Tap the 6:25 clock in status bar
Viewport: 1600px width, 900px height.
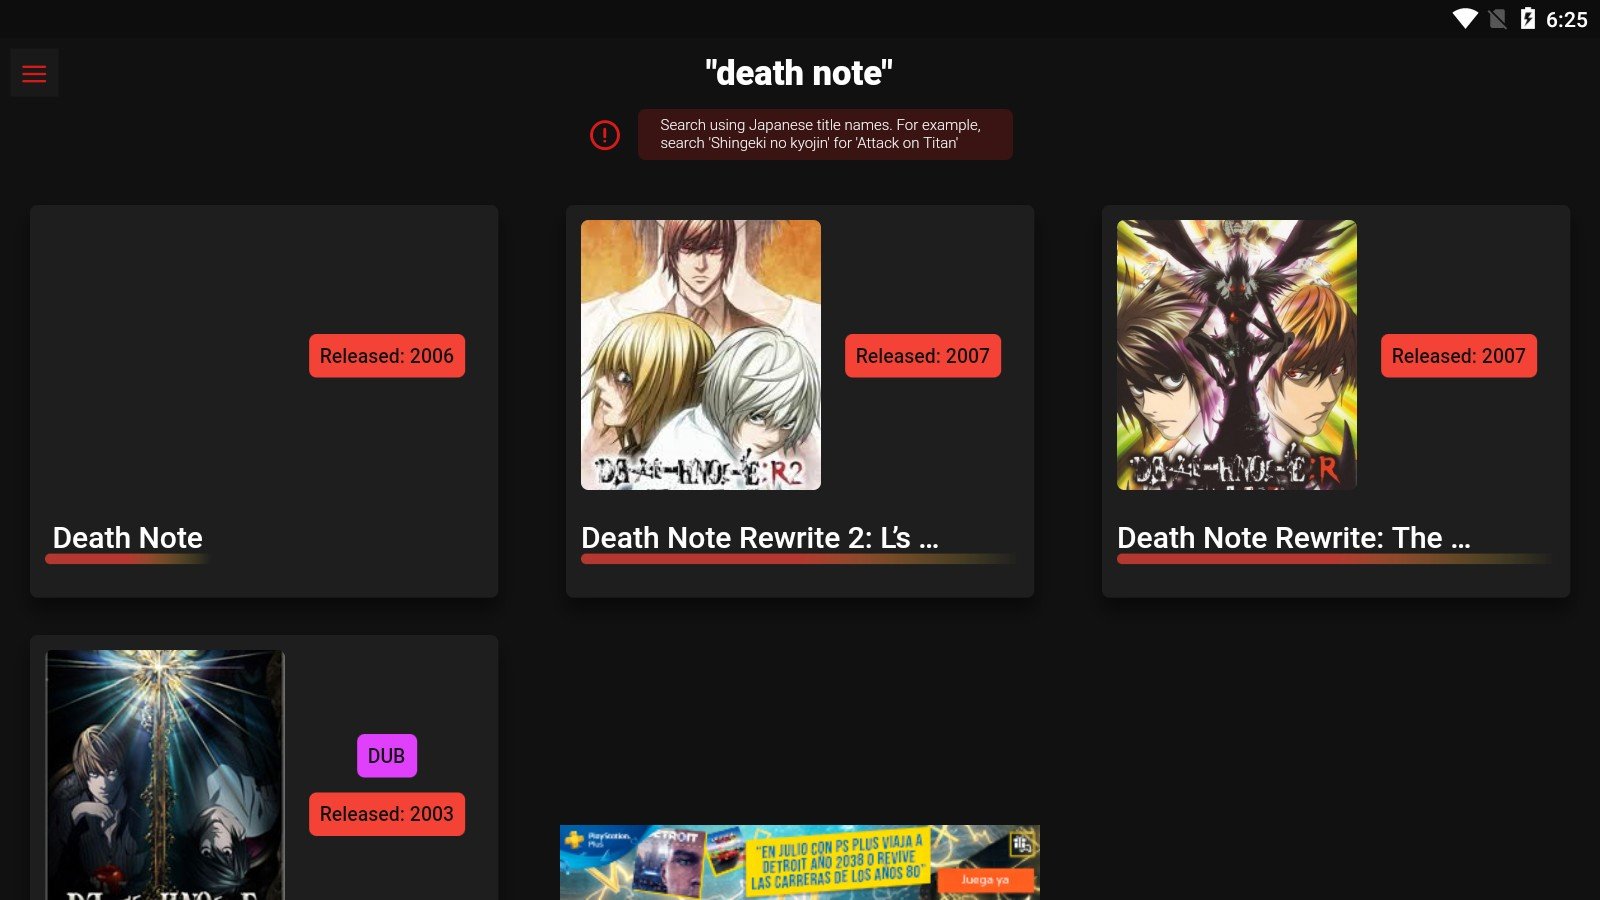[x=1566, y=20]
